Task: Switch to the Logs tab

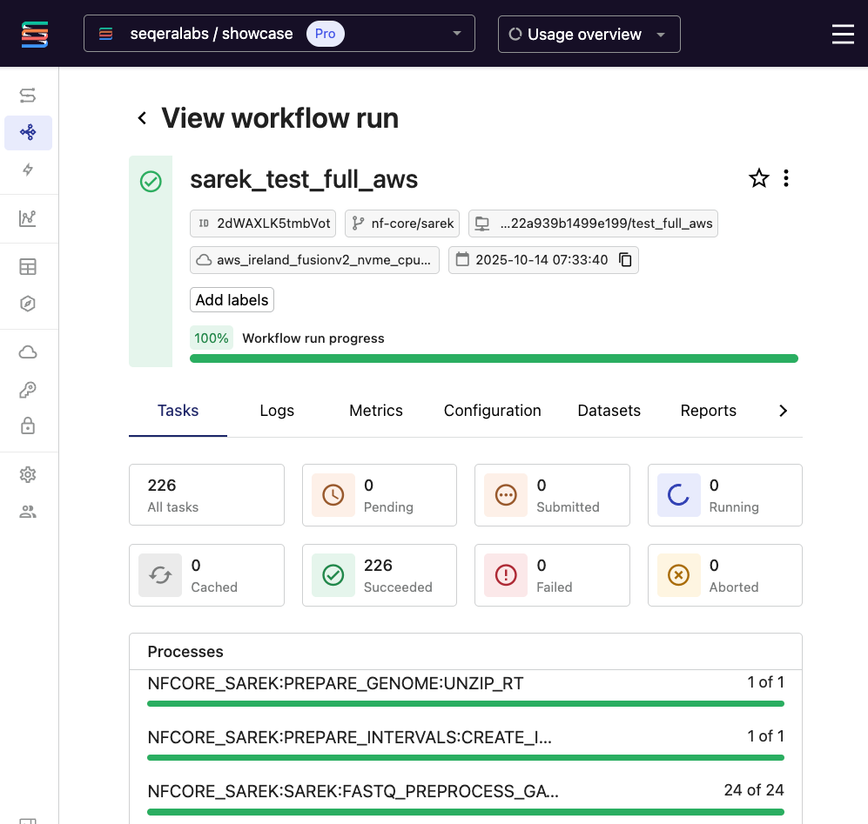Action: pyautogui.click(x=276, y=410)
